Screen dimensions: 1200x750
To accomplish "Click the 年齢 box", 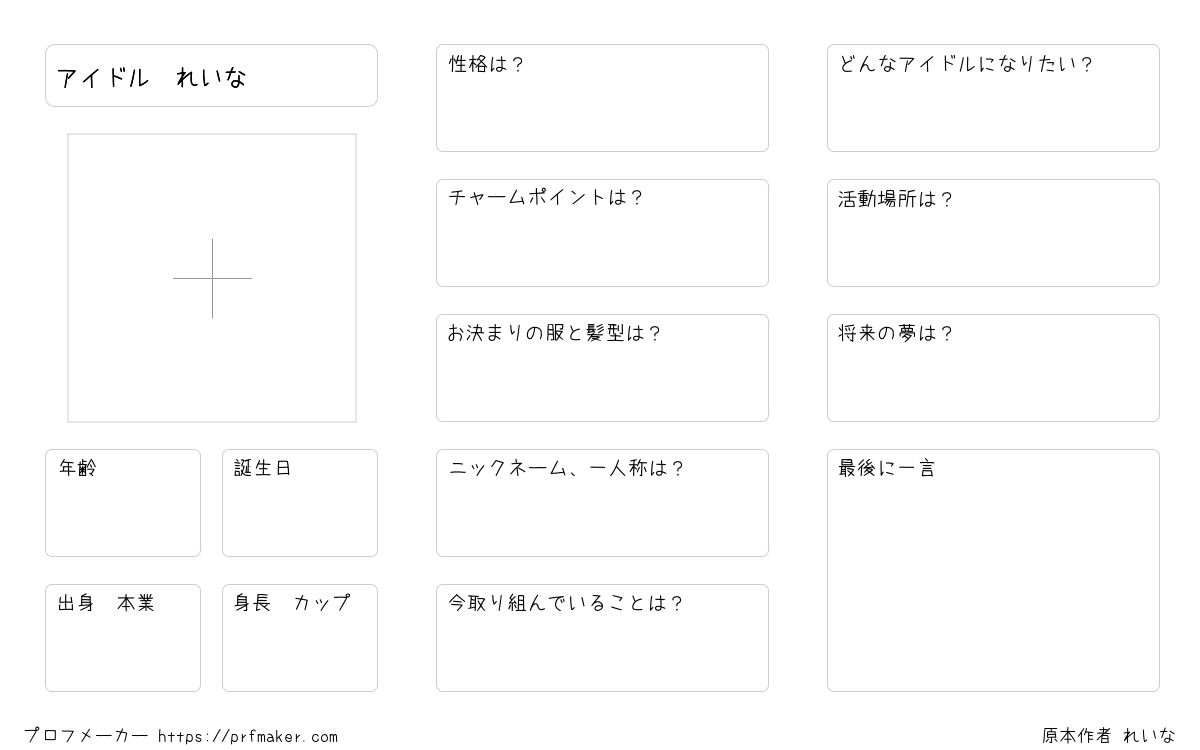I will pyautogui.click(x=123, y=503).
